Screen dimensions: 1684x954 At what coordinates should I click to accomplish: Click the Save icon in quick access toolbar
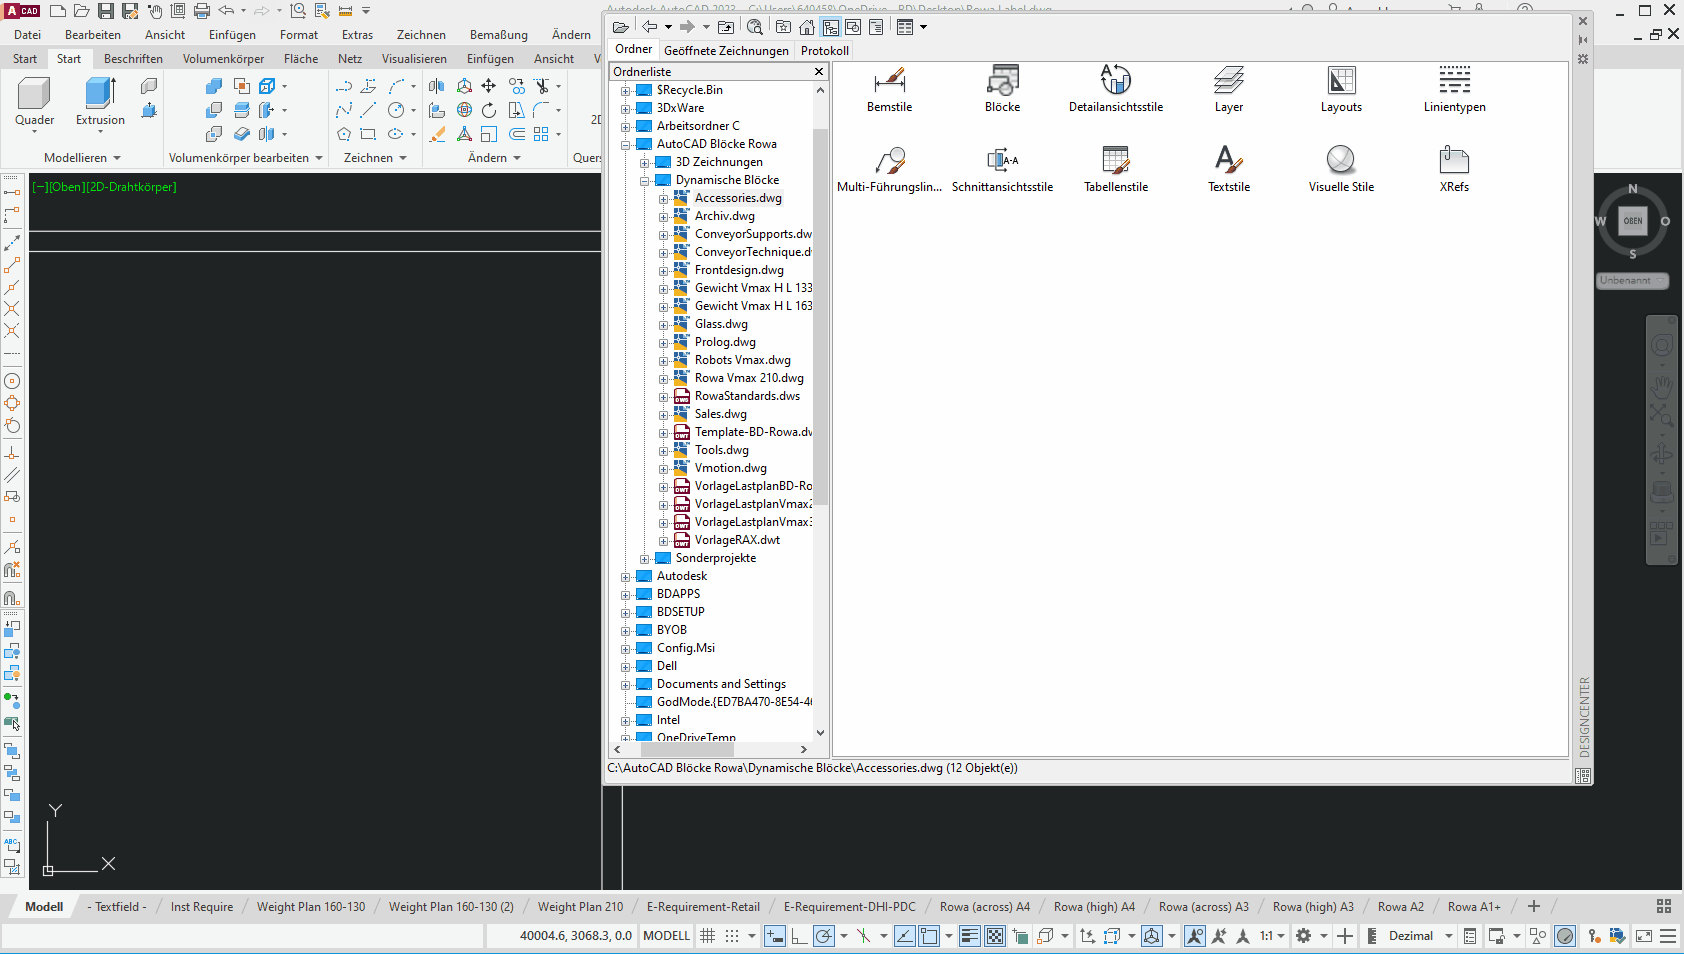106,11
